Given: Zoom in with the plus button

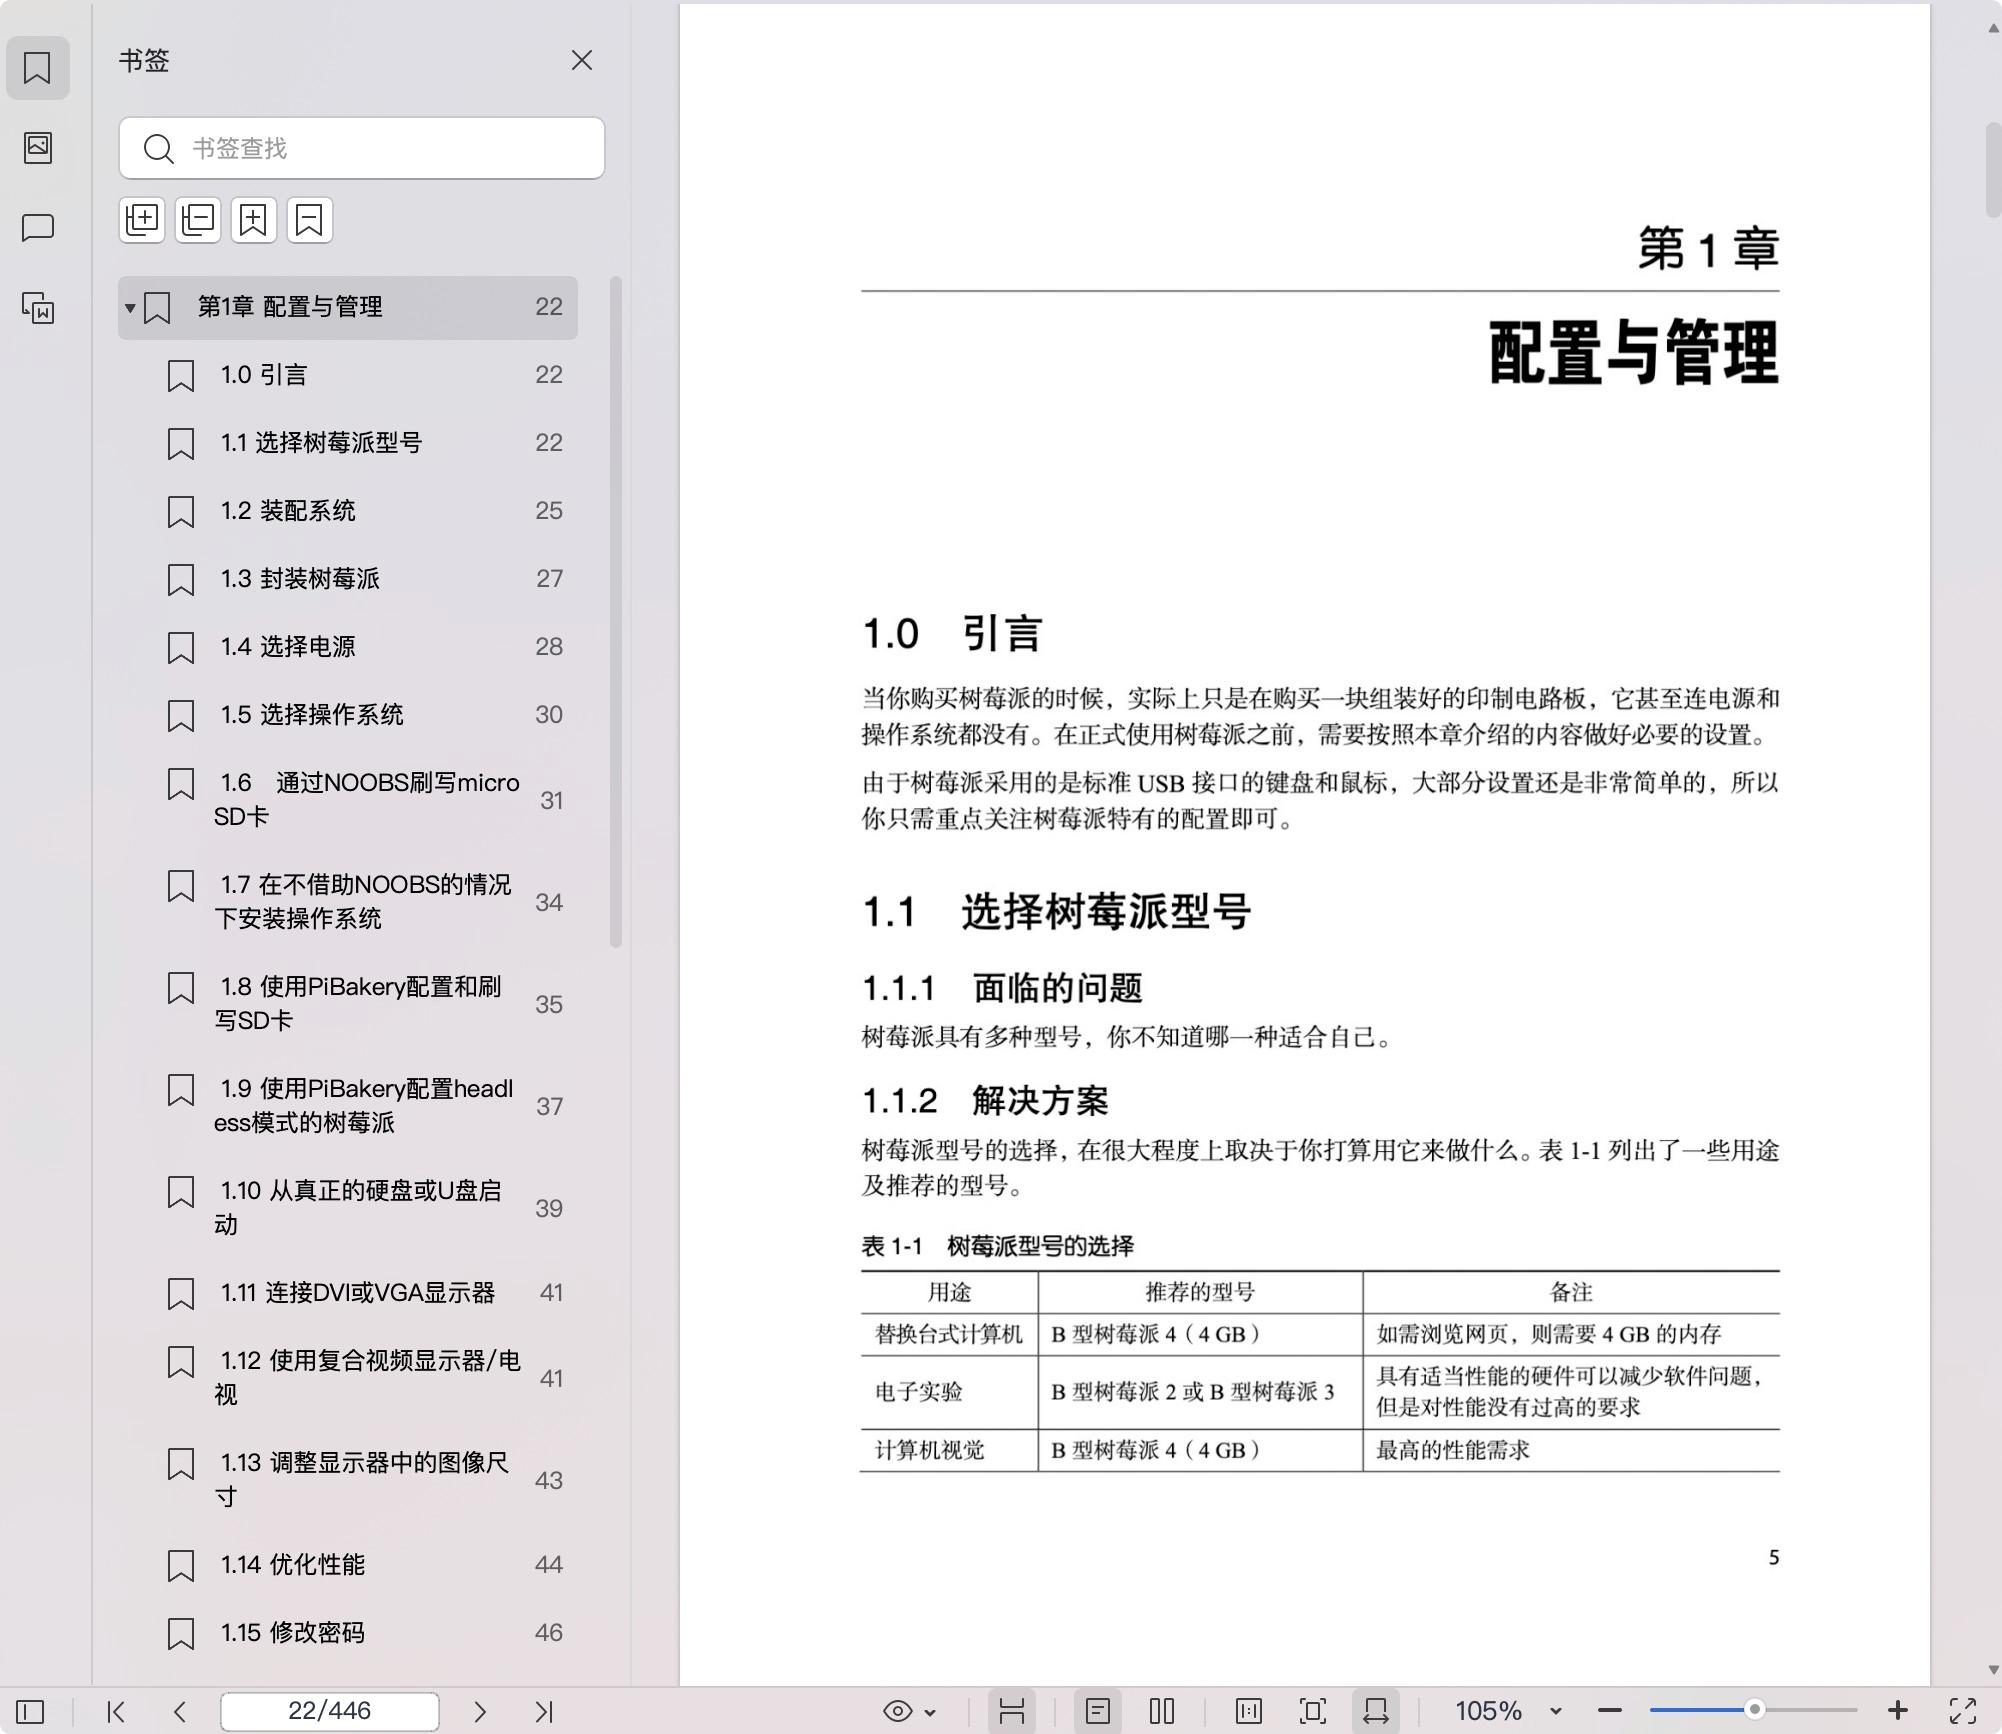Looking at the screenshot, I should click(x=1898, y=1711).
